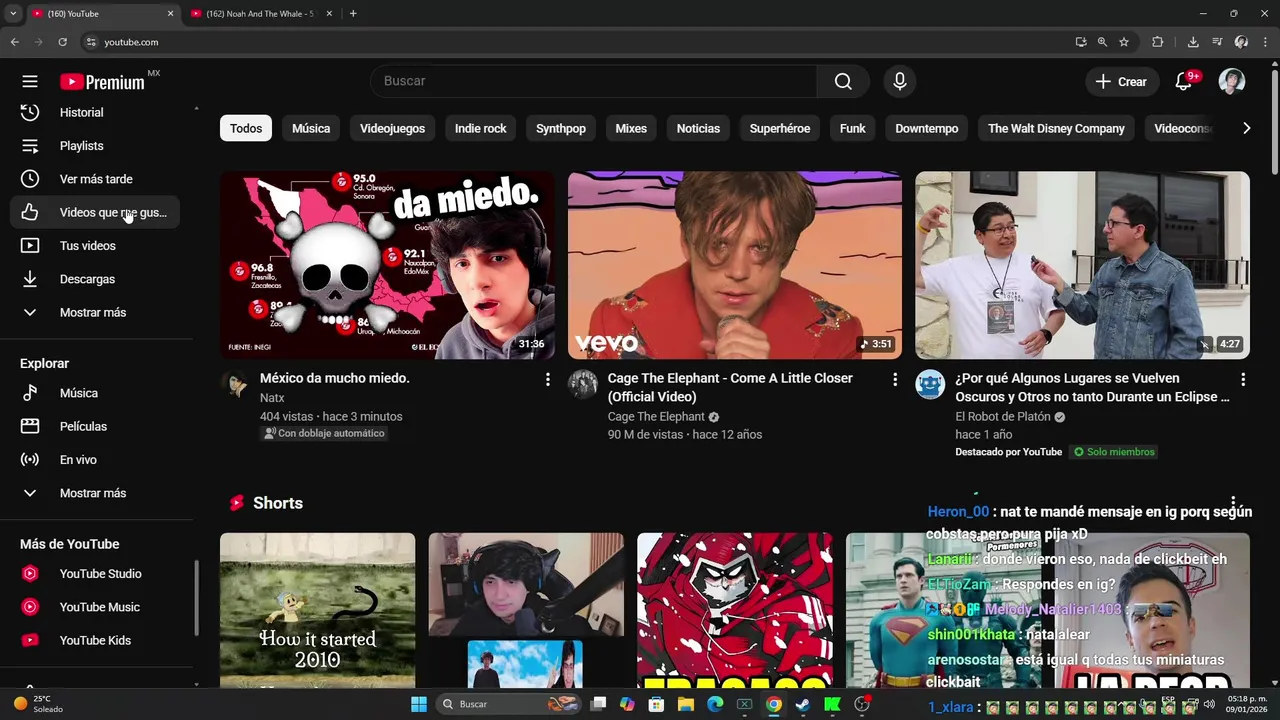Image resolution: width=1280 pixels, height=720 pixels.
Task: Click the Chrome zoom magnifier icon
Action: [x=1102, y=42]
